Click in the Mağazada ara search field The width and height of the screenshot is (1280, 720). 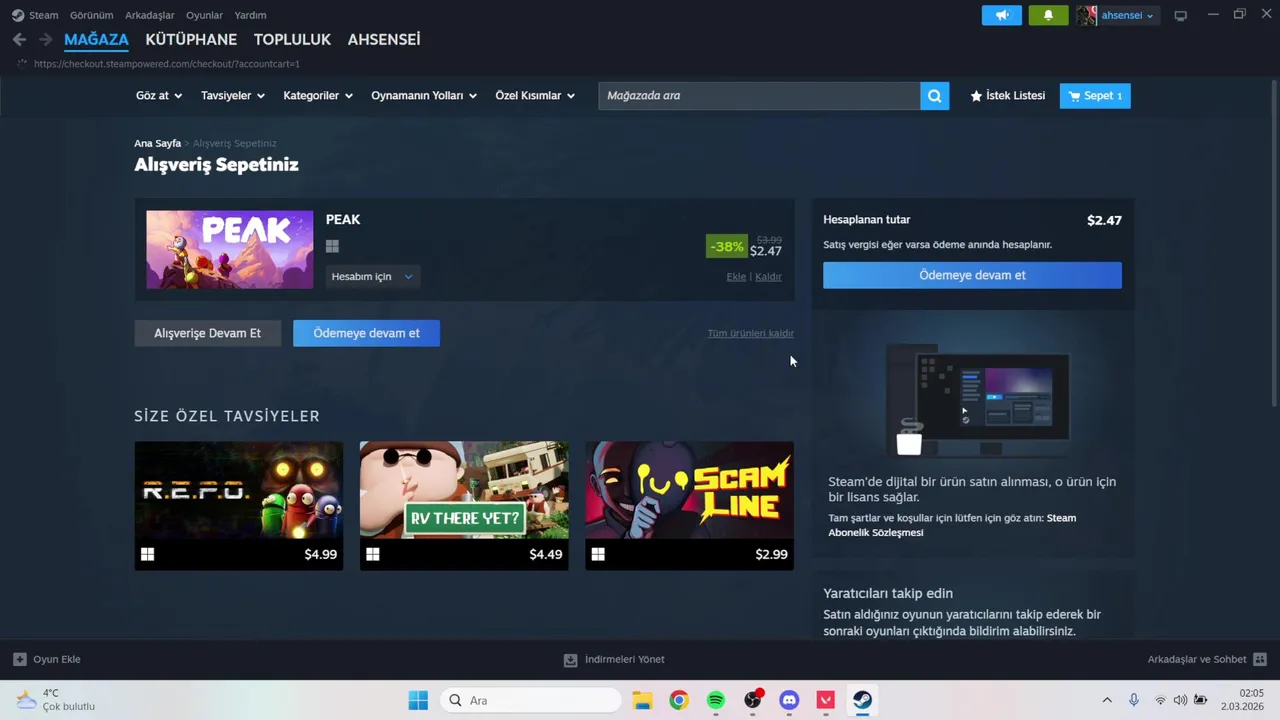pyautogui.click(x=759, y=96)
